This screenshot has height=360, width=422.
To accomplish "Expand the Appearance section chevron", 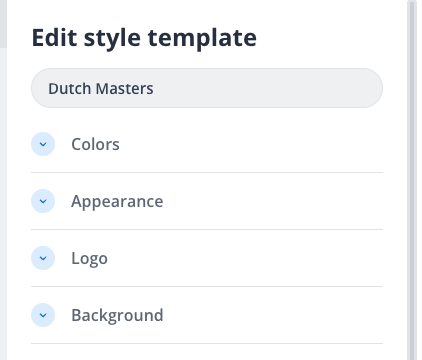I will [x=43, y=201].
